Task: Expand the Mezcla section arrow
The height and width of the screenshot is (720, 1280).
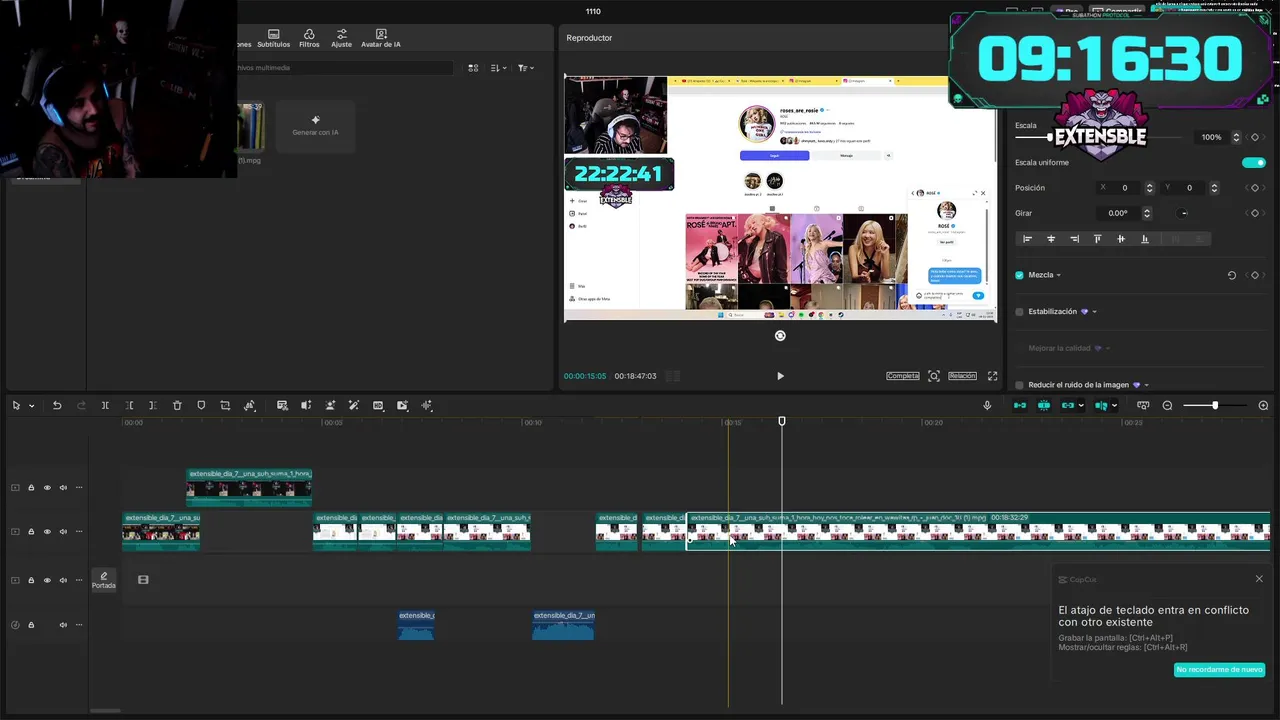Action: click(1058, 276)
